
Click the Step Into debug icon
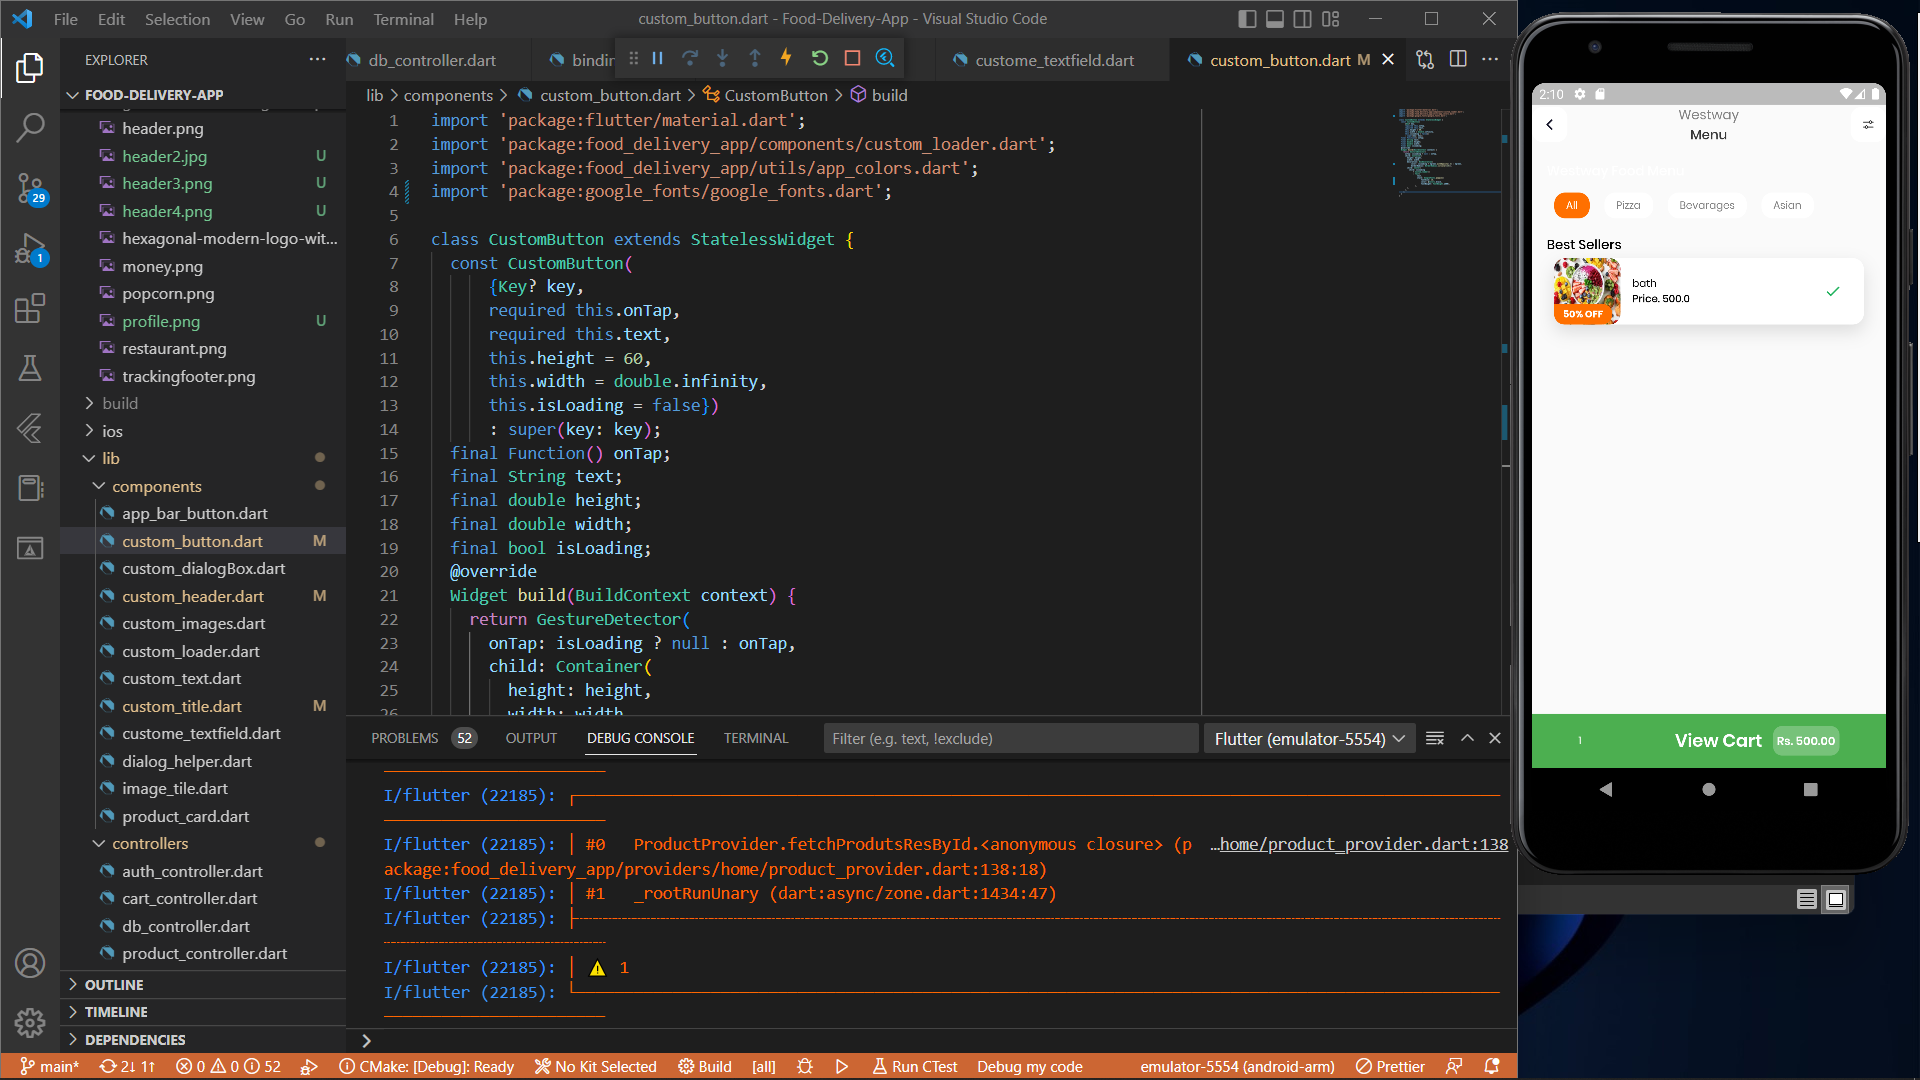(723, 58)
